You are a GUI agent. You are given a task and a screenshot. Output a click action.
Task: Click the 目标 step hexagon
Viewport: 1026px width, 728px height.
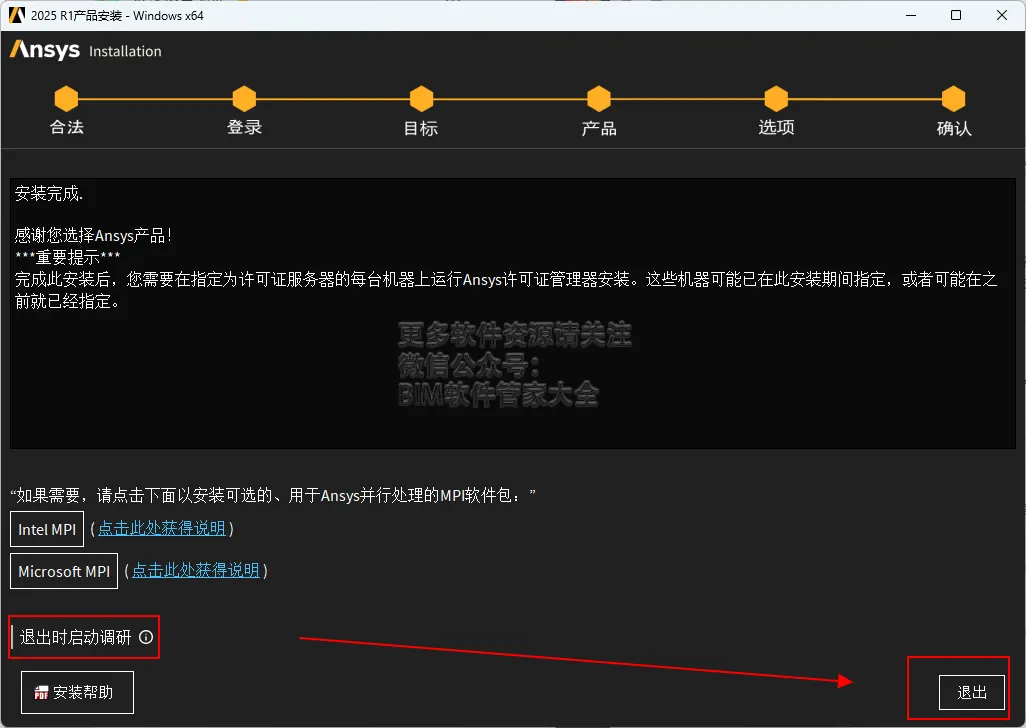point(421,99)
